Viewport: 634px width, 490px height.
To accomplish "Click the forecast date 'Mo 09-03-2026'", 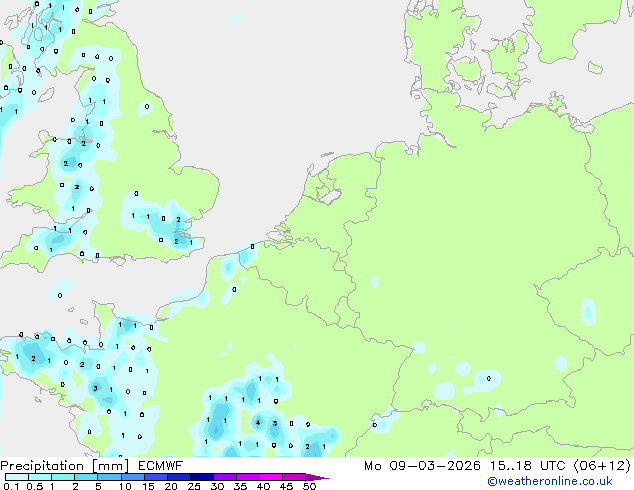I will 422,466.
